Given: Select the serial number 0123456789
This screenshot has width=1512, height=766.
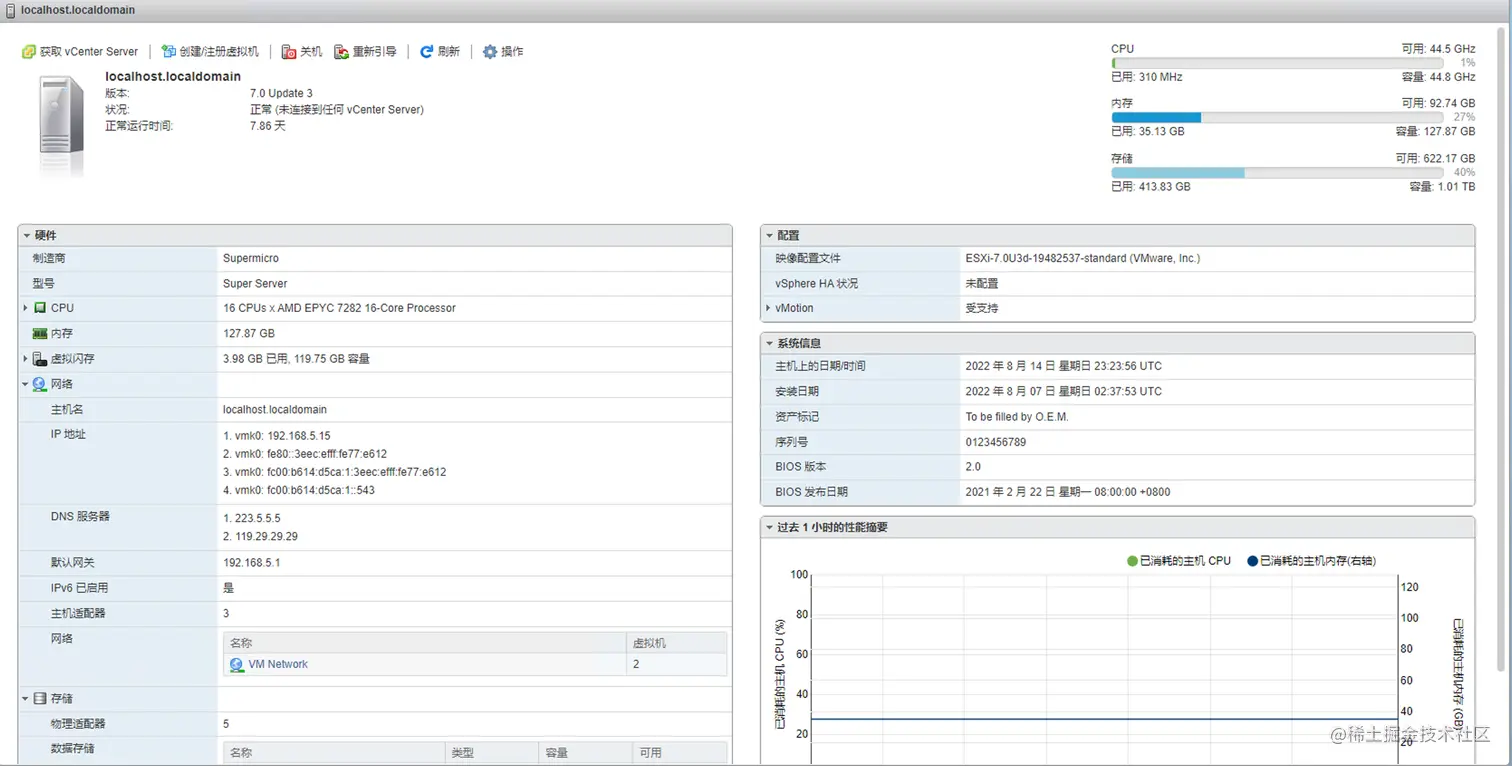Looking at the screenshot, I should (x=996, y=442).
